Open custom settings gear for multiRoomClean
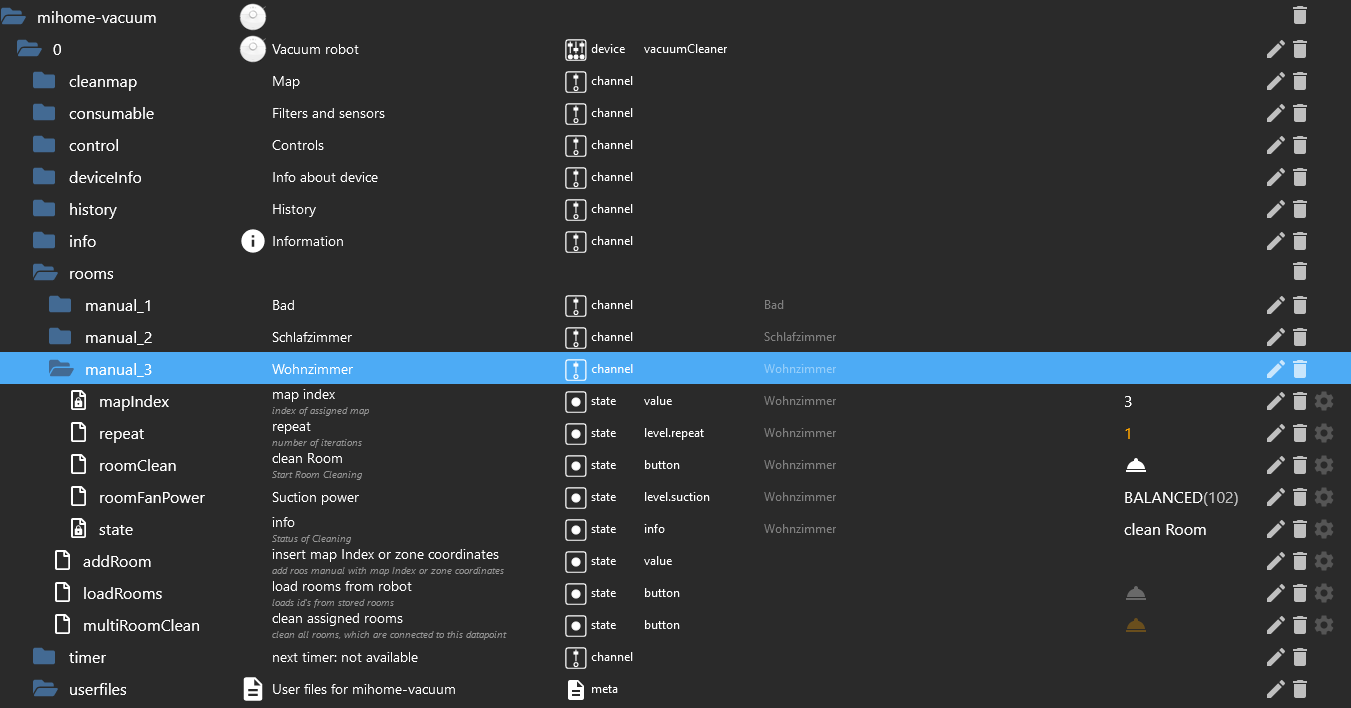 1324,625
